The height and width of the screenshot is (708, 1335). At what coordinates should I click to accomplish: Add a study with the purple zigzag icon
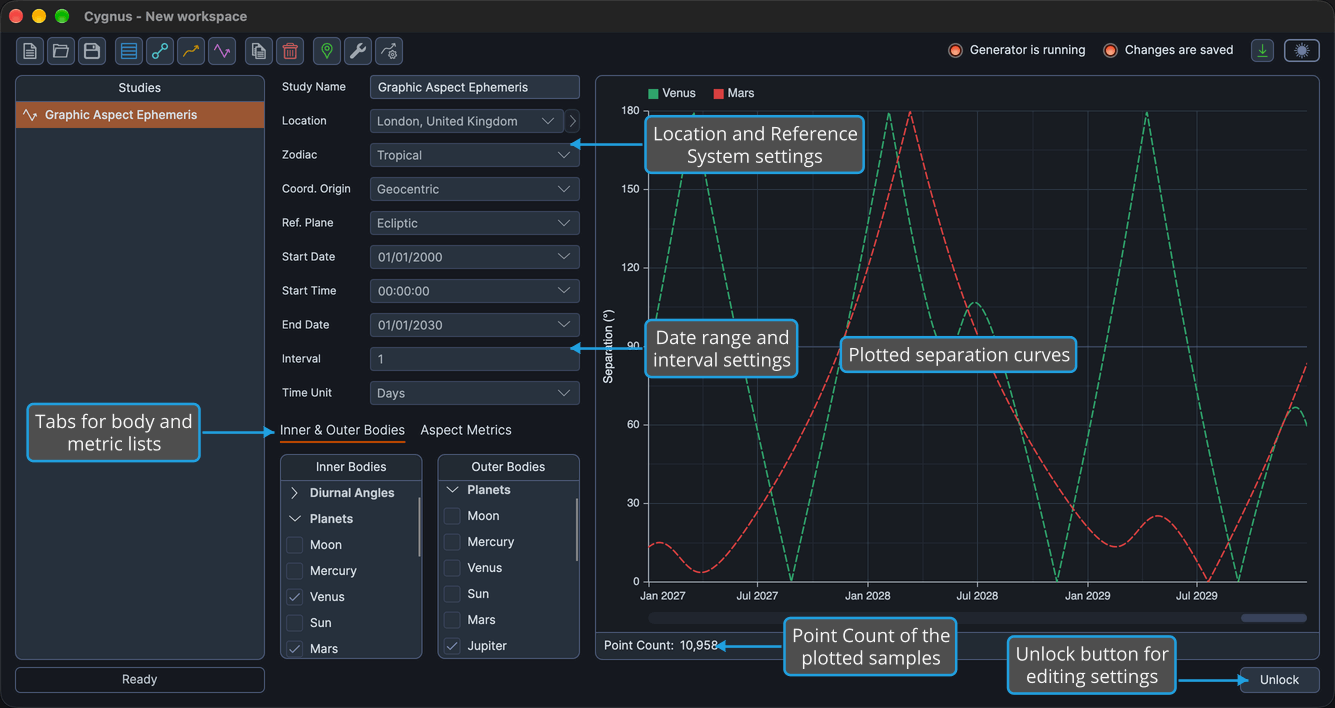(x=222, y=51)
